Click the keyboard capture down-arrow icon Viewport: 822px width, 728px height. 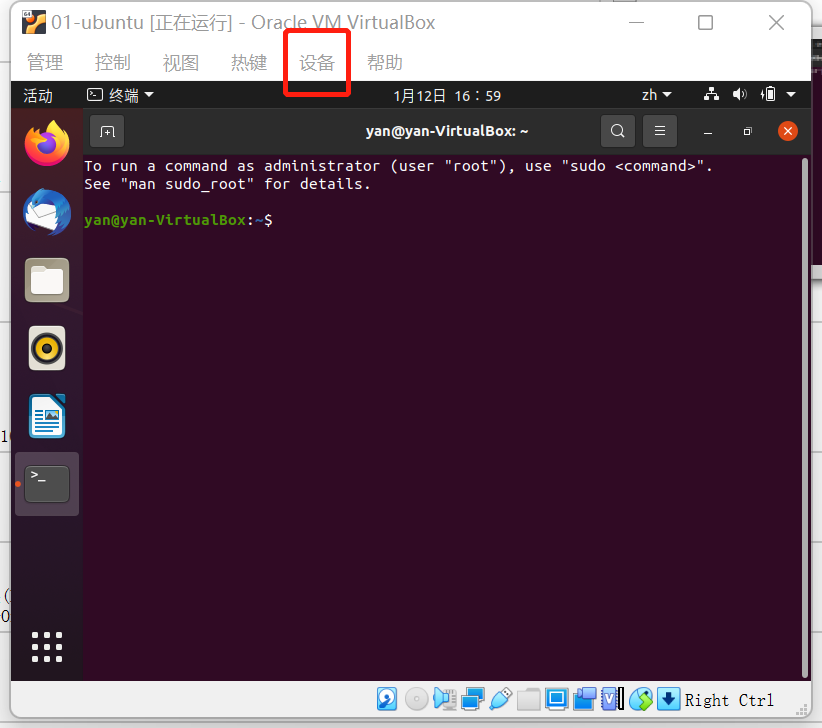click(668, 699)
